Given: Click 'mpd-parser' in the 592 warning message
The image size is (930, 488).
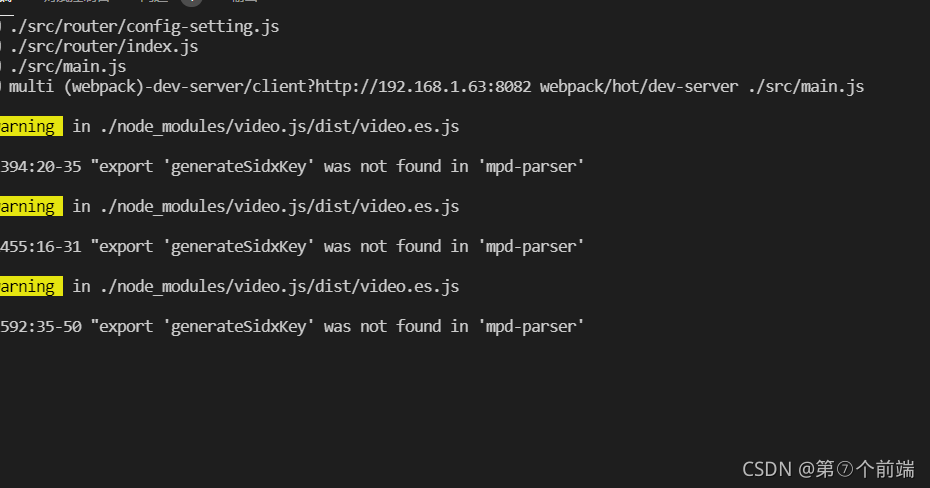Looking at the screenshot, I should 531,327.
